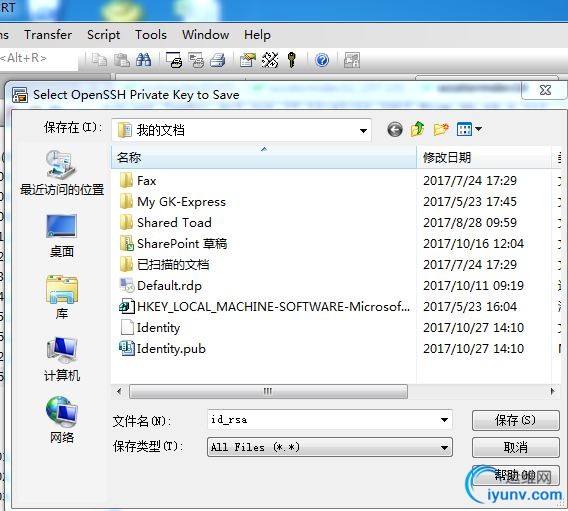Viewport: 568px width, 511px height.
Task: Go back with the round Back arrow
Action: click(395, 129)
